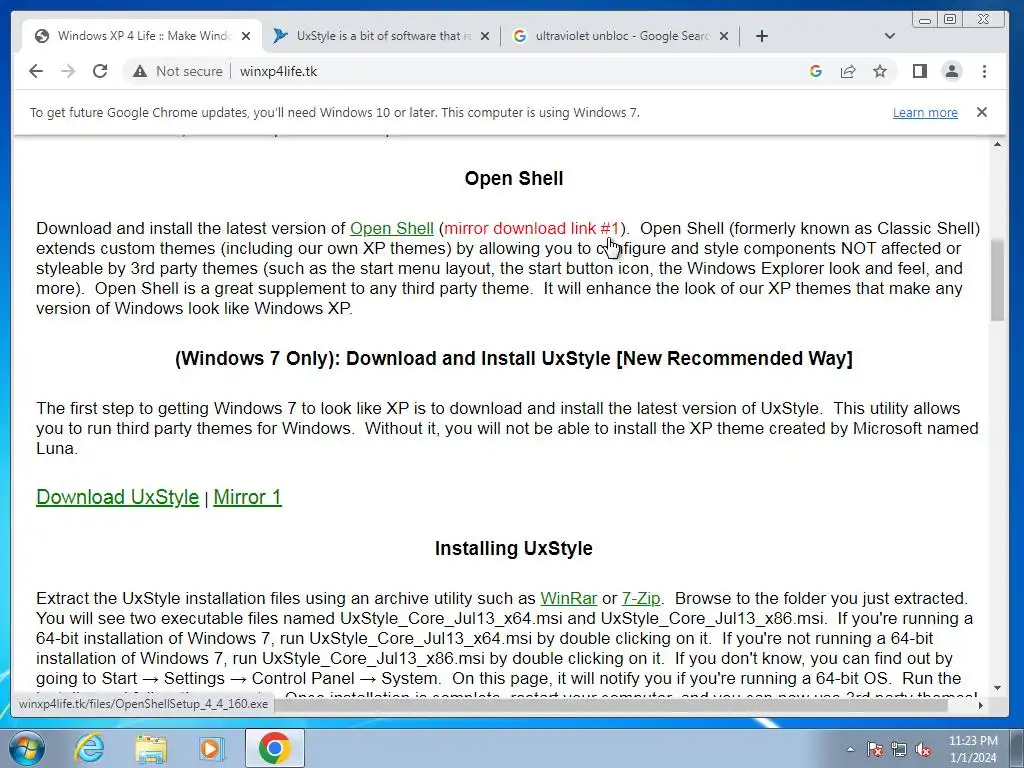Image resolution: width=1024 pixels, height=768 pixels.
Task: Open the Action Center flag icon
Action: pos(875,749)
